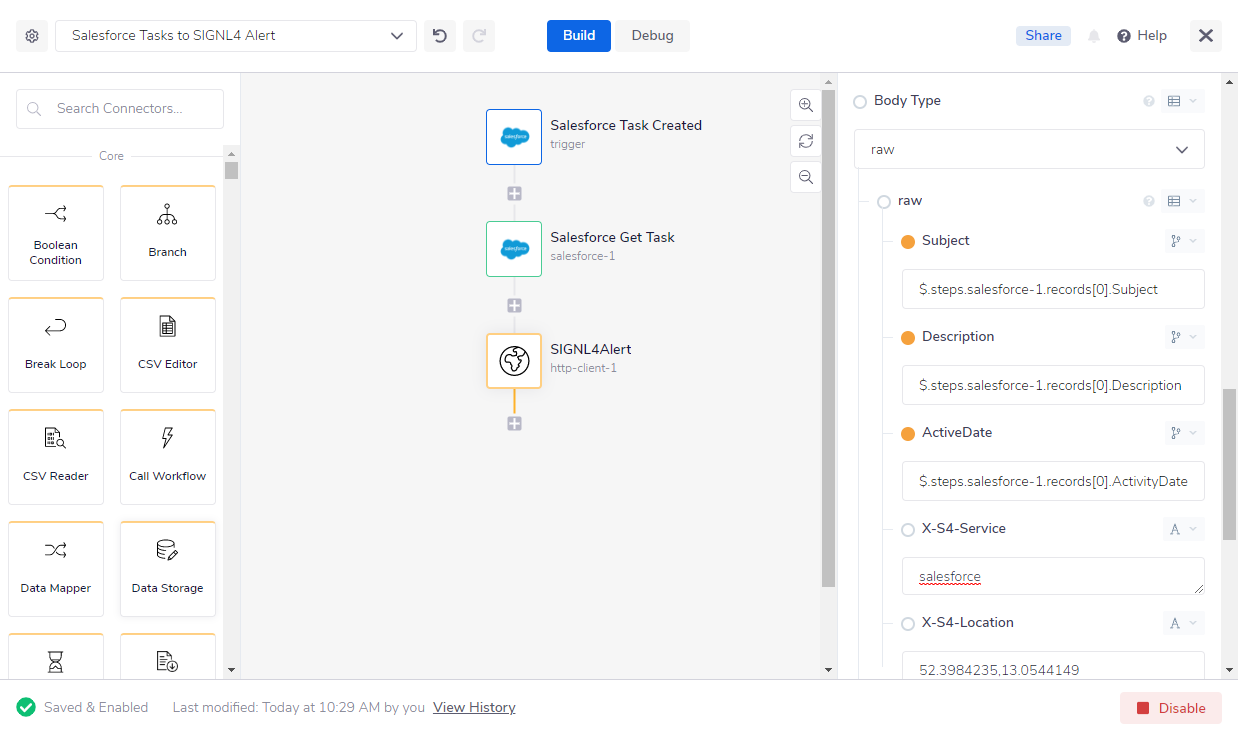Click the Salesforce Get Task step icon
This screenshot has height=736, width=1238.
(x=514, y=249)
